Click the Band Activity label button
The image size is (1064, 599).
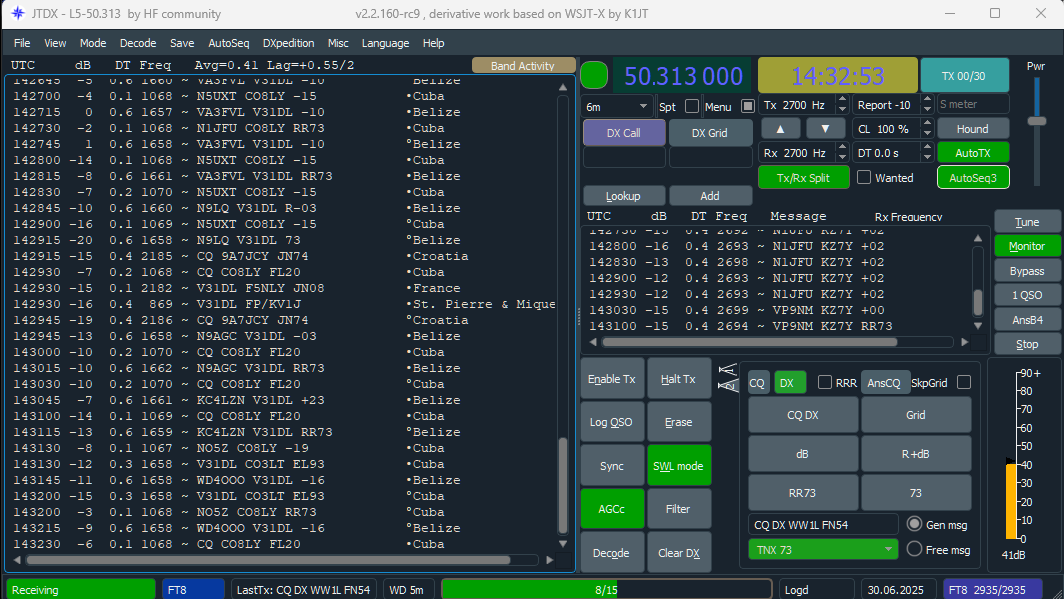[522, 65]
